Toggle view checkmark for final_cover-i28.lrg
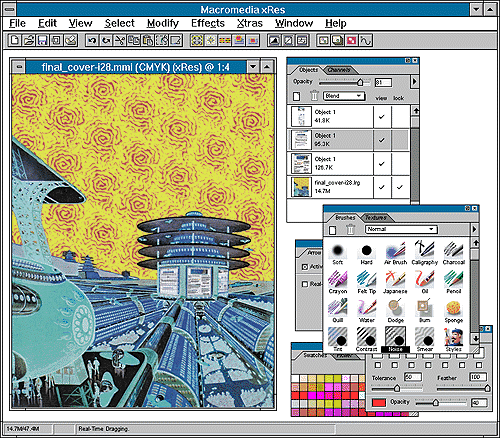The height and width of the screenshot is (438, 500). pos(382,187)
